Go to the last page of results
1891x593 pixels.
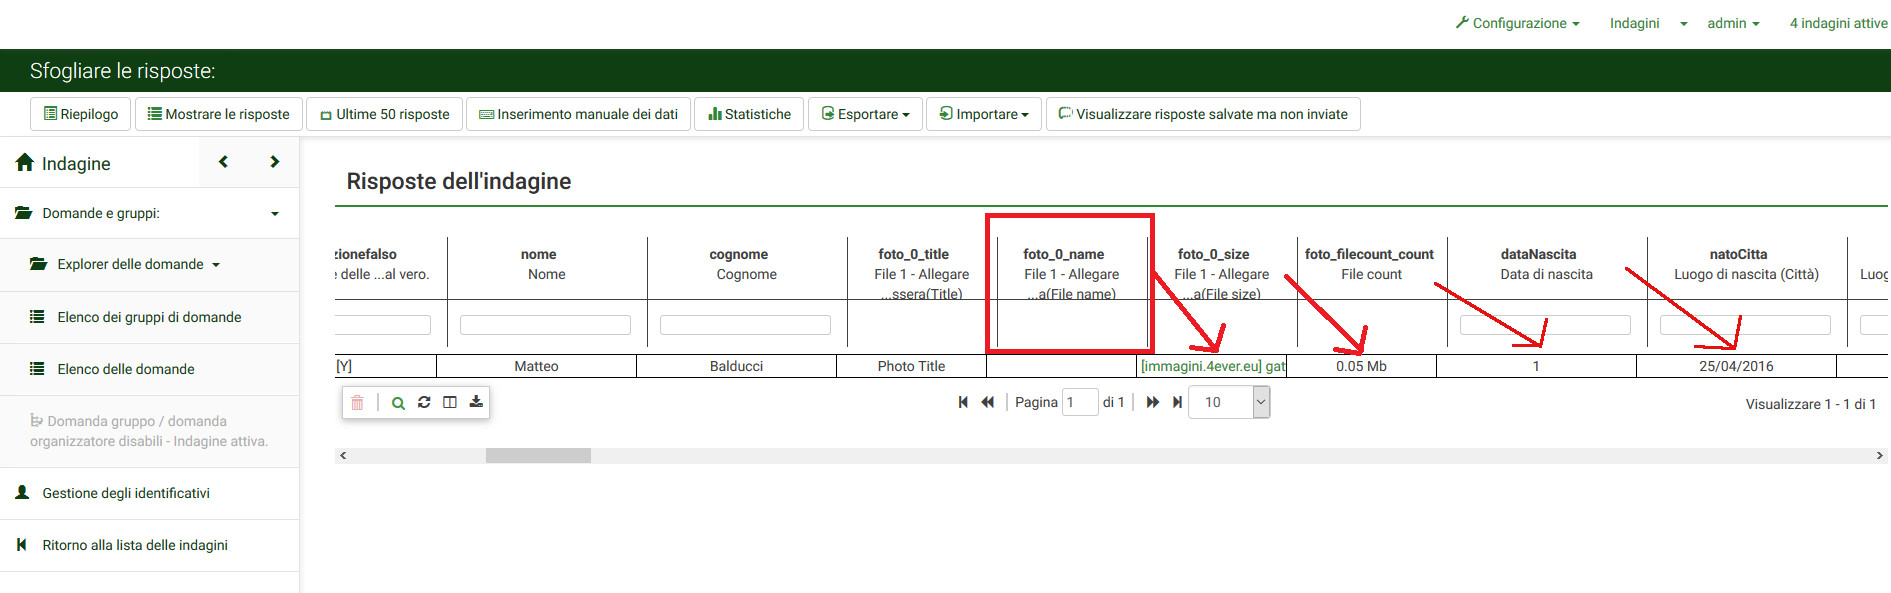pos(1178,402)
